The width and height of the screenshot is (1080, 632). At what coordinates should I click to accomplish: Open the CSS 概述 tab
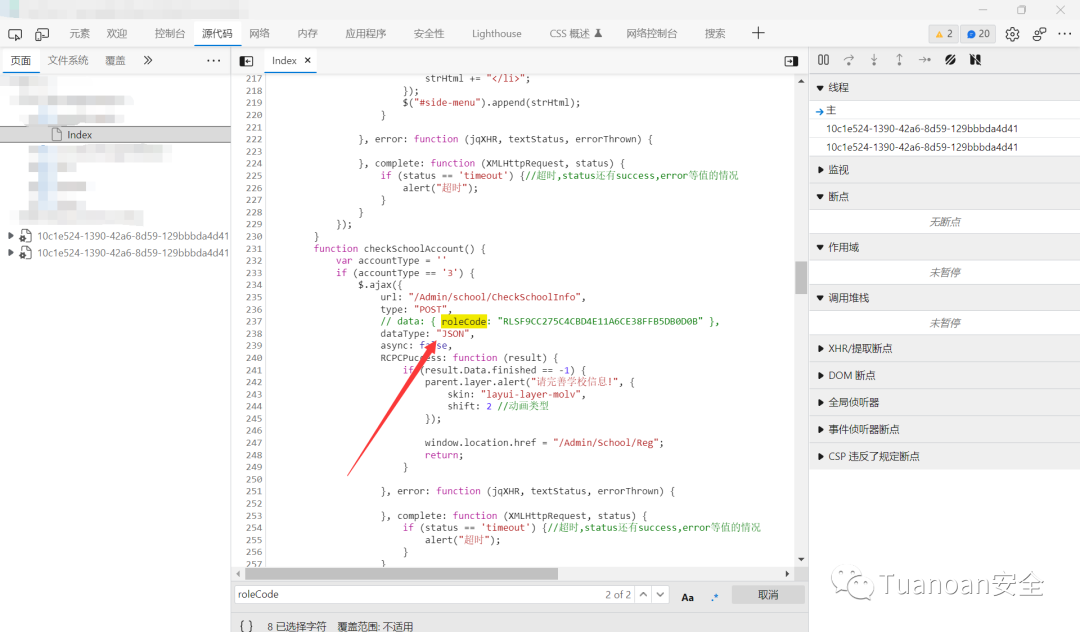click(575, 34)
